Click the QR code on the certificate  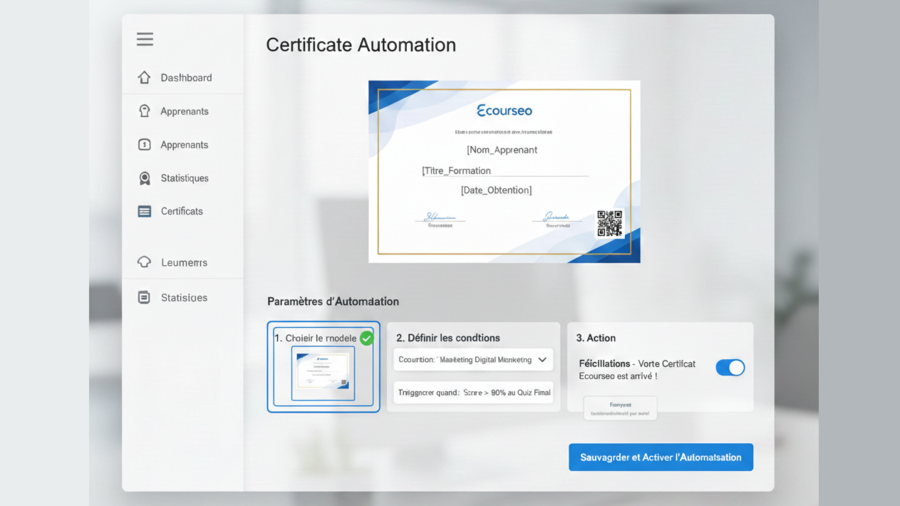[609, 223]
